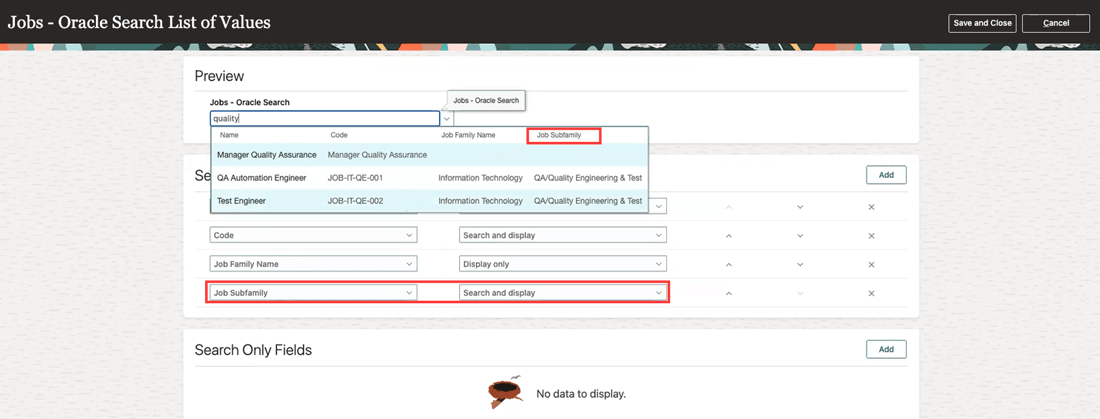Click the Name column header in results
Image resolution: width=1100 pixels, height=419 pixels.
229,135
